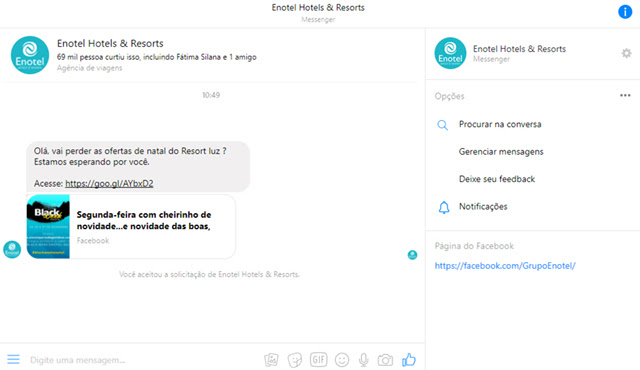Image resolution: width=640 pixels, height=370 pixels.
Task: Open the facebook.com/GrupoEnotel link
Action: click(x=505, y=266)
